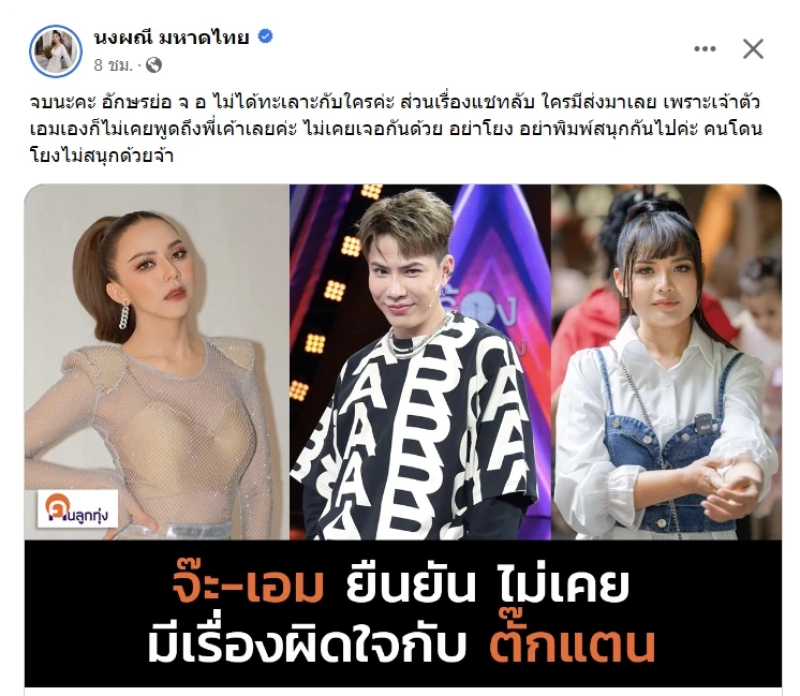The image size is (800, 696).
Task: Open the post's three-dot options menu
Action: tap(705, 49)
